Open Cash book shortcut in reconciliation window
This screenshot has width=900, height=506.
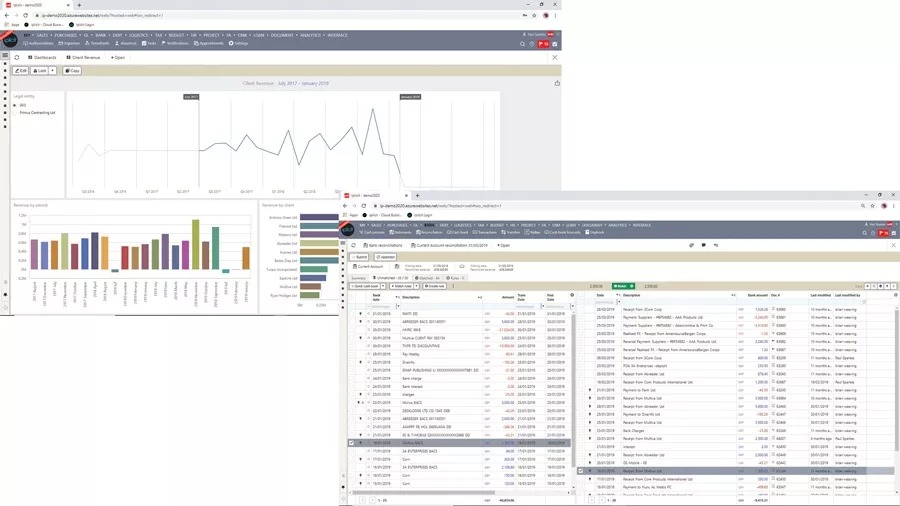(x=457, y=232)
